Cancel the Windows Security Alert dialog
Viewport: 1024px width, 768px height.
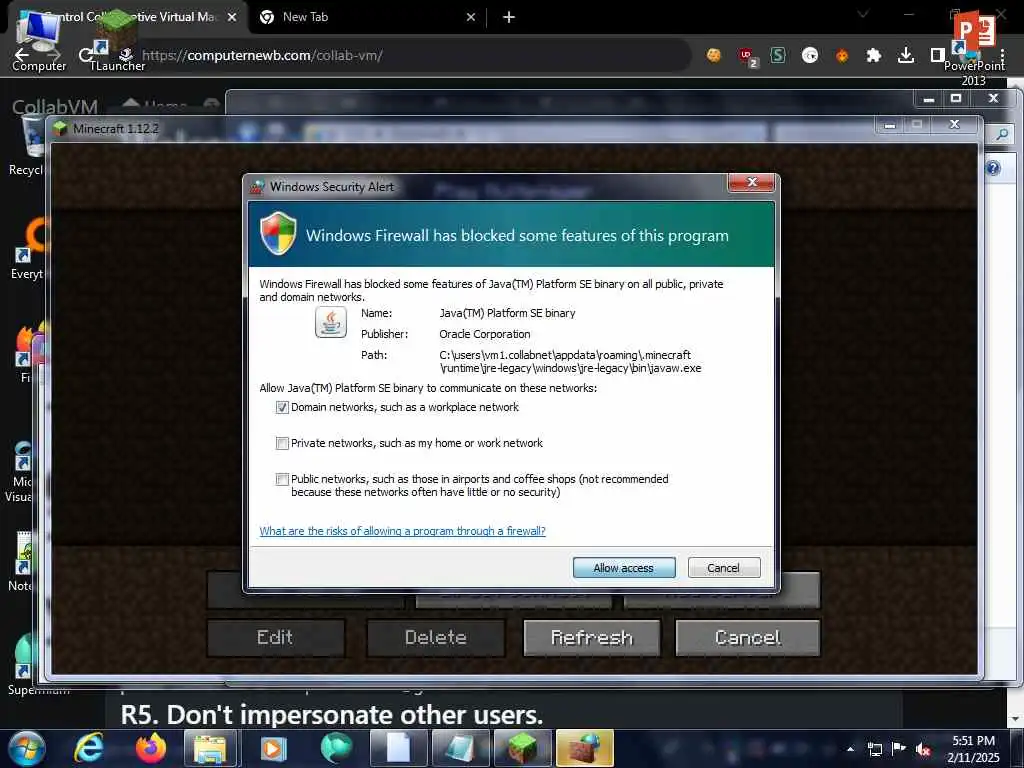[x=724, y=568]
